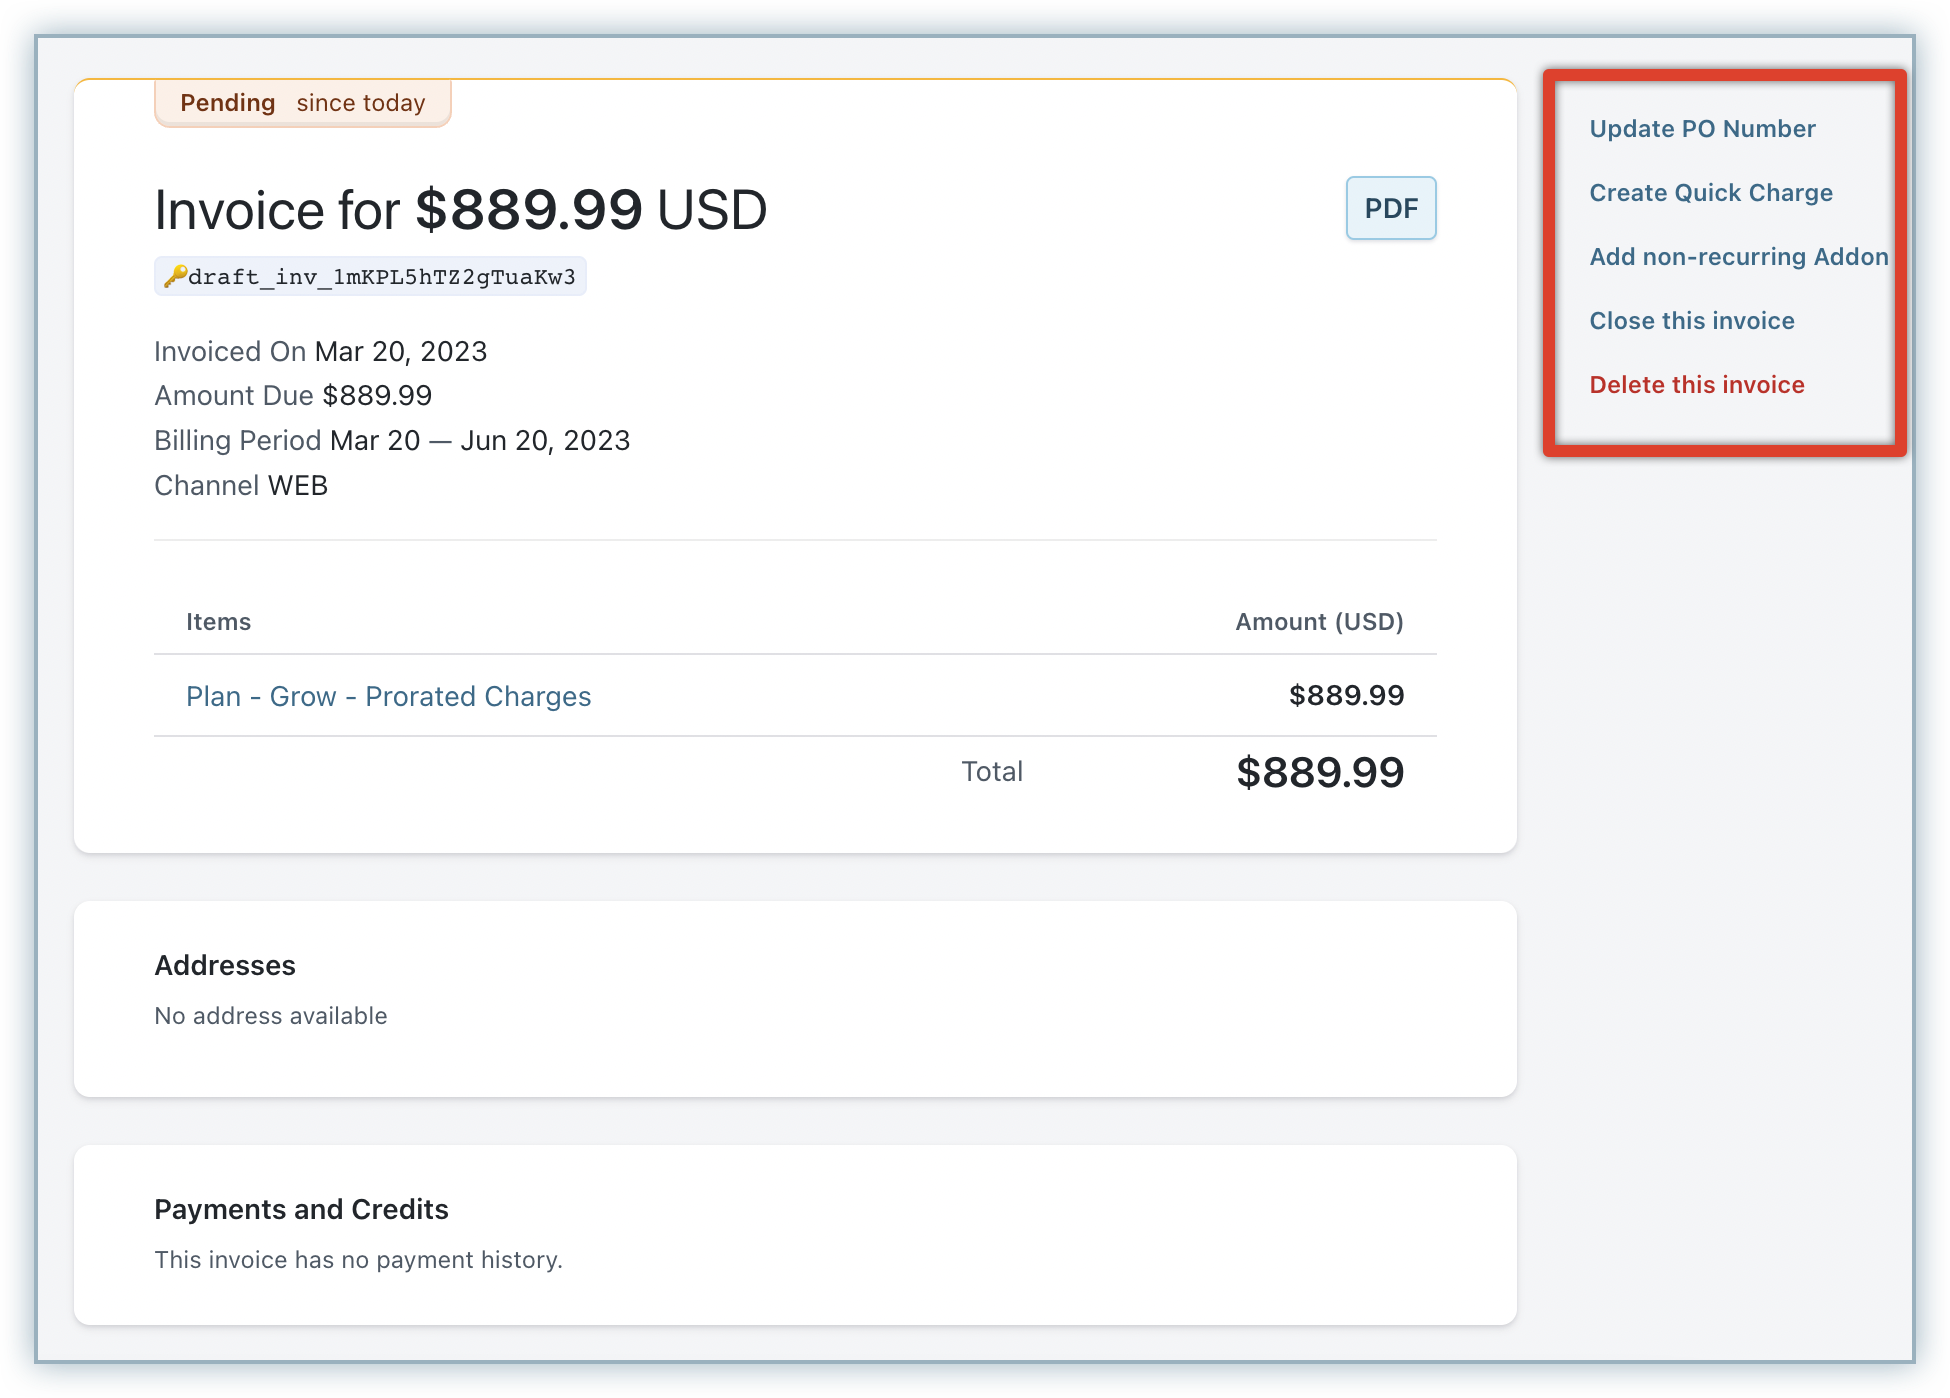This screenshot has height=1398, width=1950.
Task: Click the key icon beside invoice ID
Action: (x=175, y=276)
